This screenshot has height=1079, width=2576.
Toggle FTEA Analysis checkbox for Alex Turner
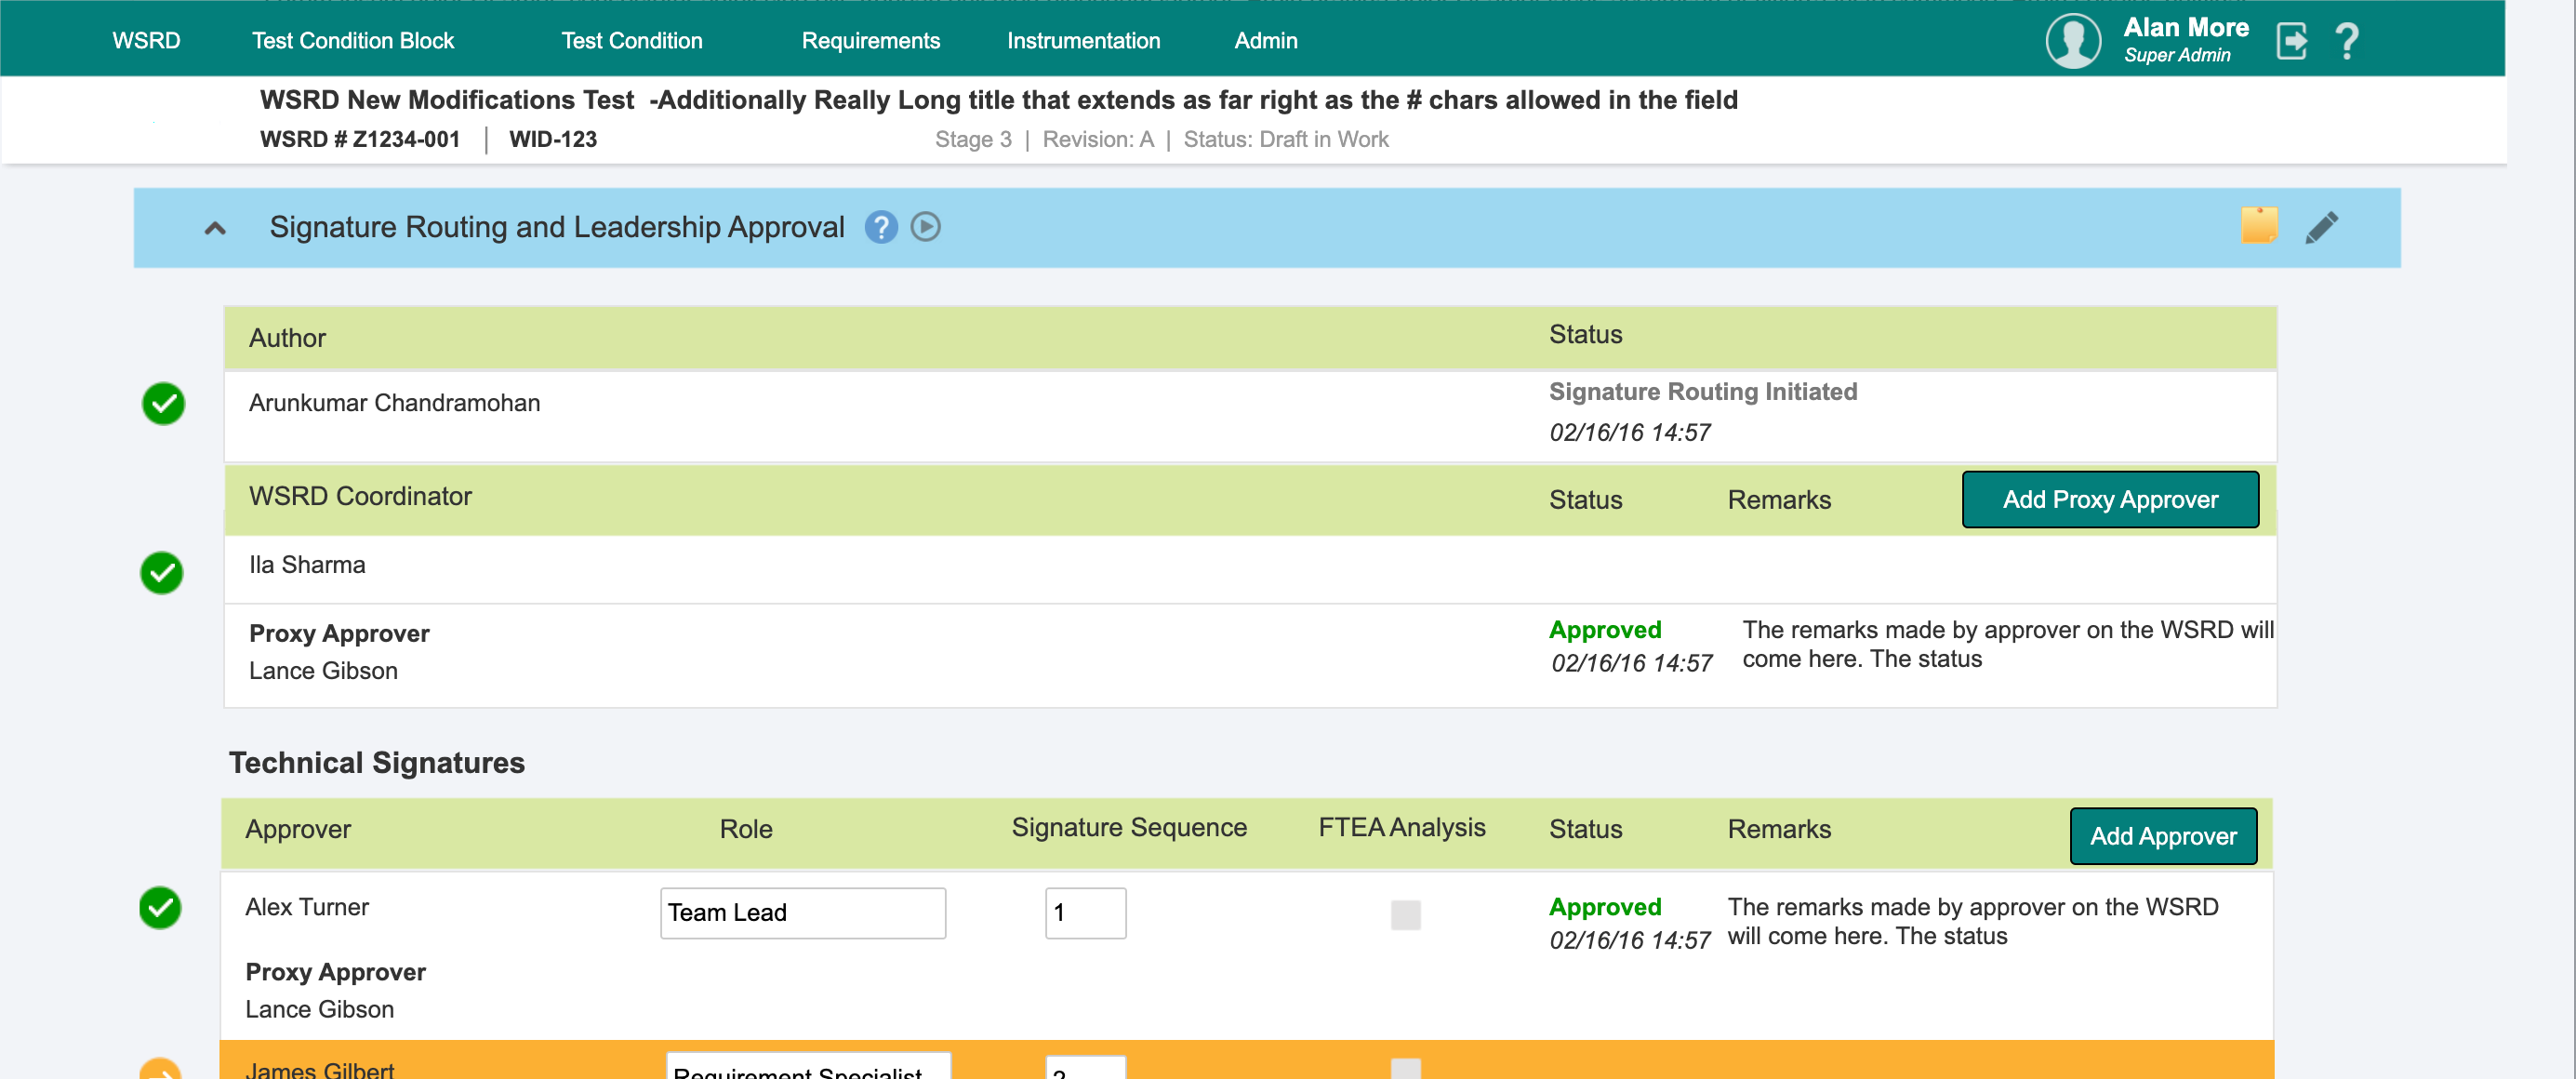1405,914
